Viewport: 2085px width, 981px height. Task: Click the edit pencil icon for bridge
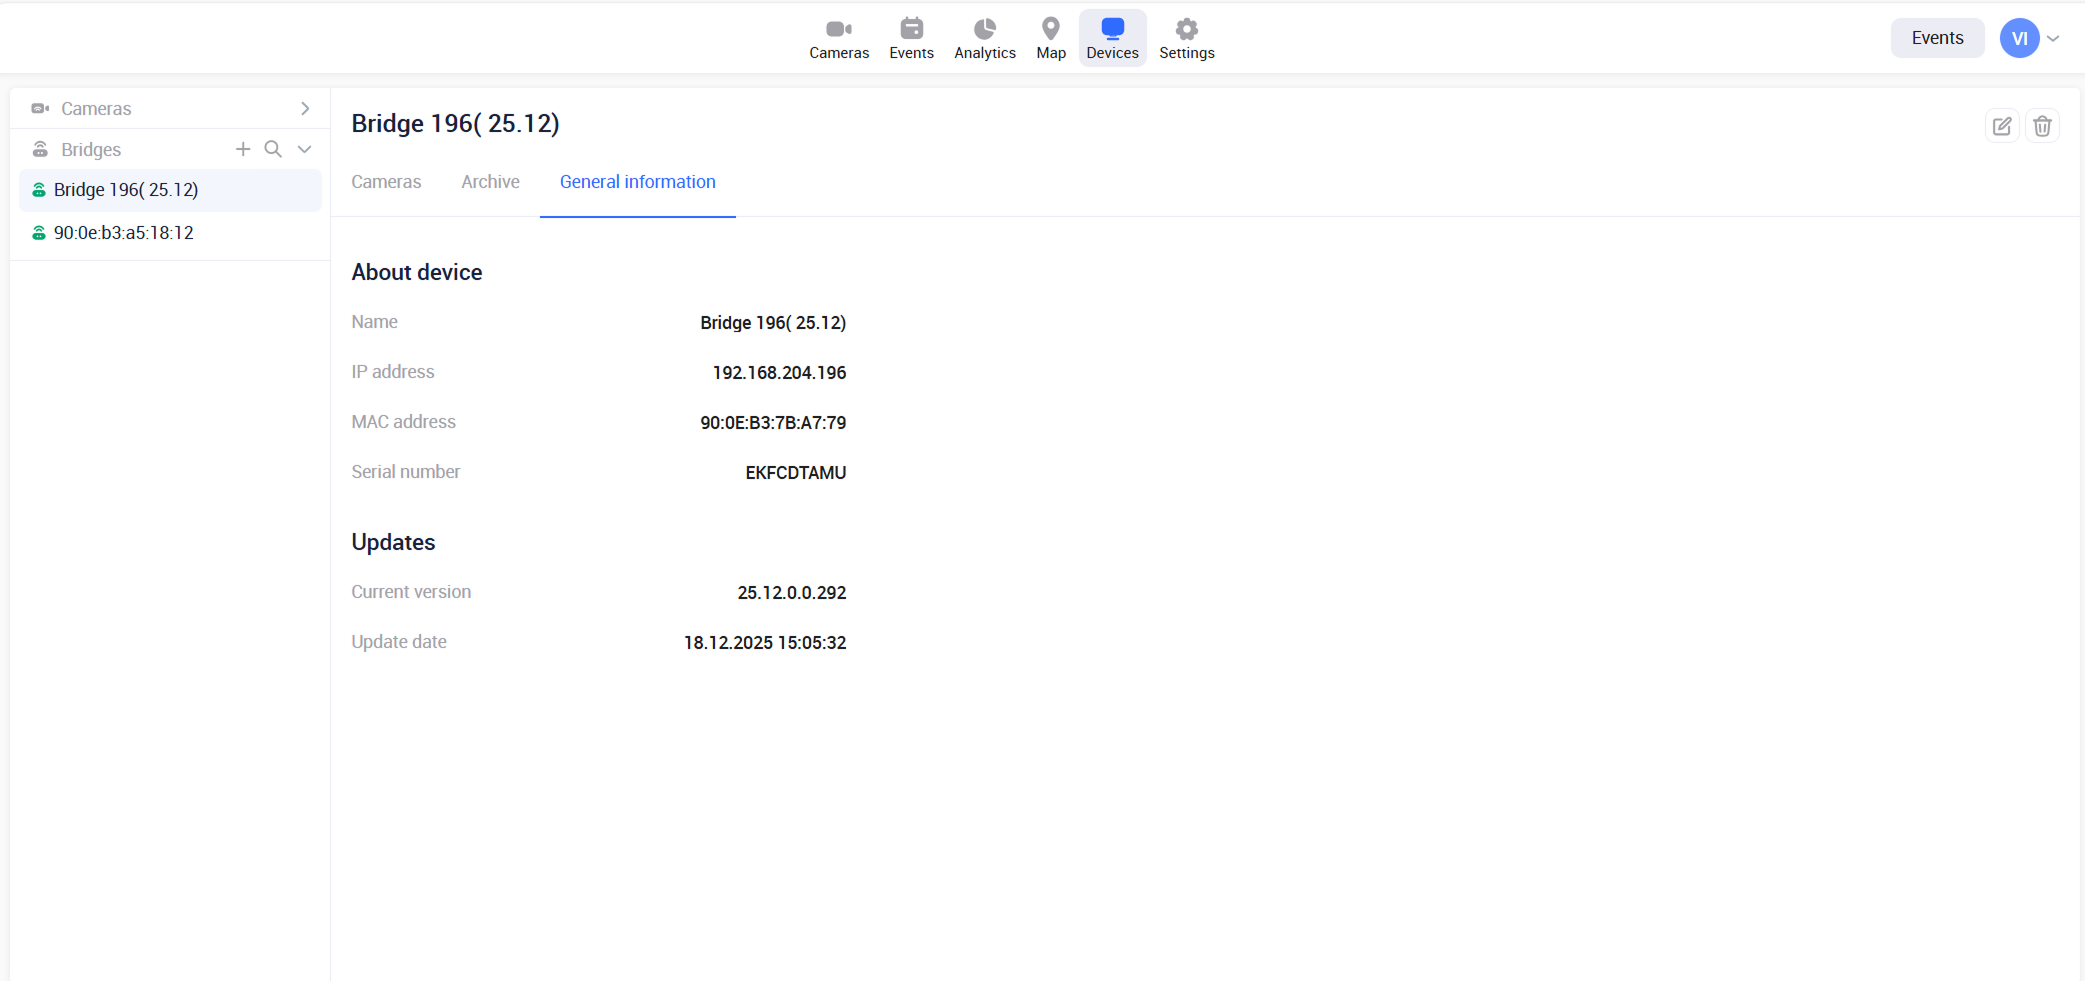[2001, 126]
